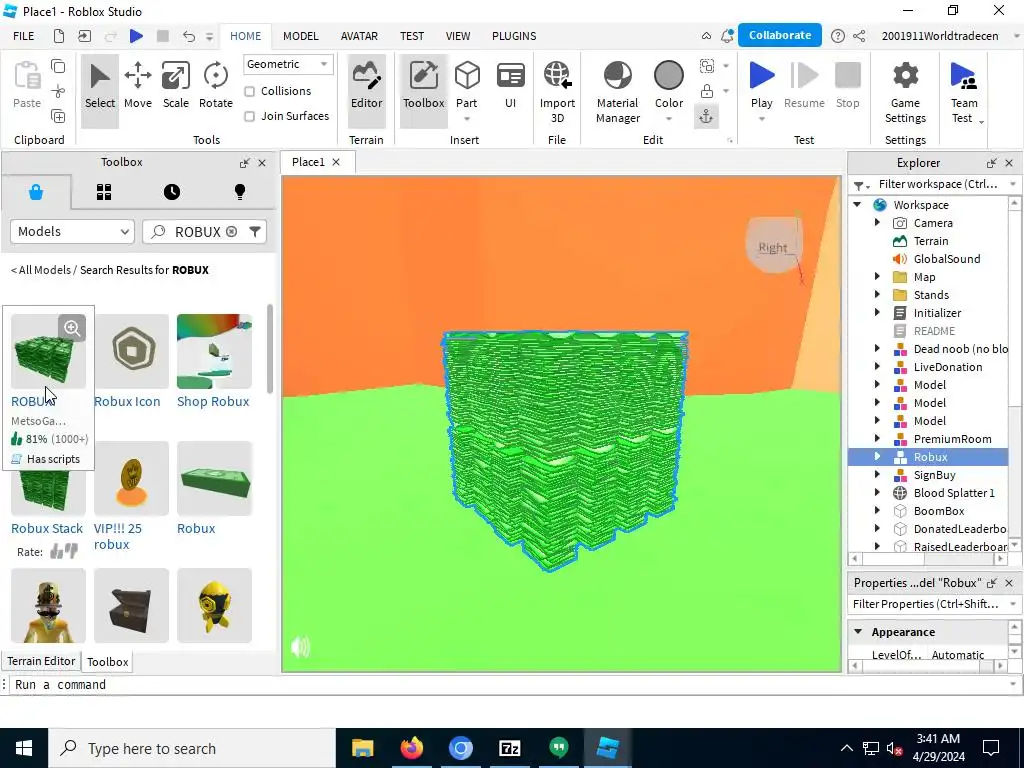This screenshot has height=768, width=1024.
Task: Open the UI insert tool
Action: click(x=511, y=86)
